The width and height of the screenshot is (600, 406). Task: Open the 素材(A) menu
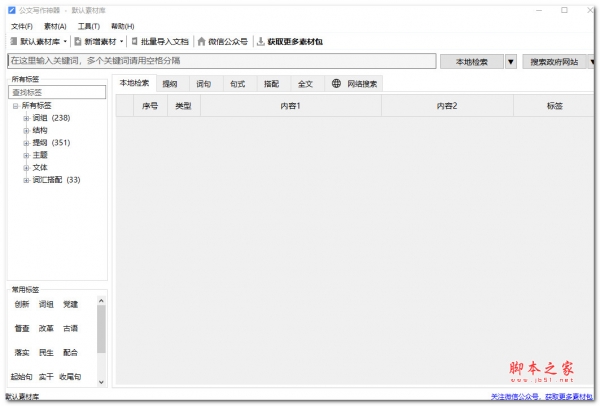(55, 26)
